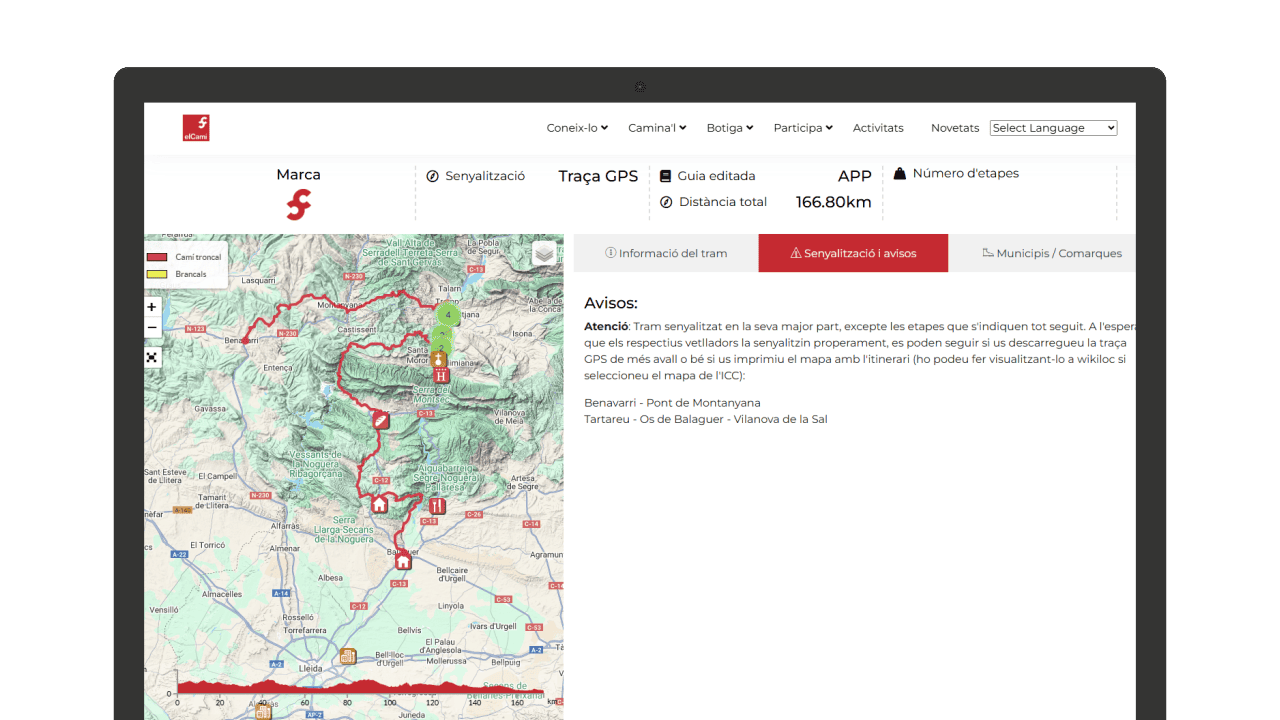This screenshot has height=720, width=1280.
Task: Select the hotel H marker on the map
Action: click(x=441, y=376)
